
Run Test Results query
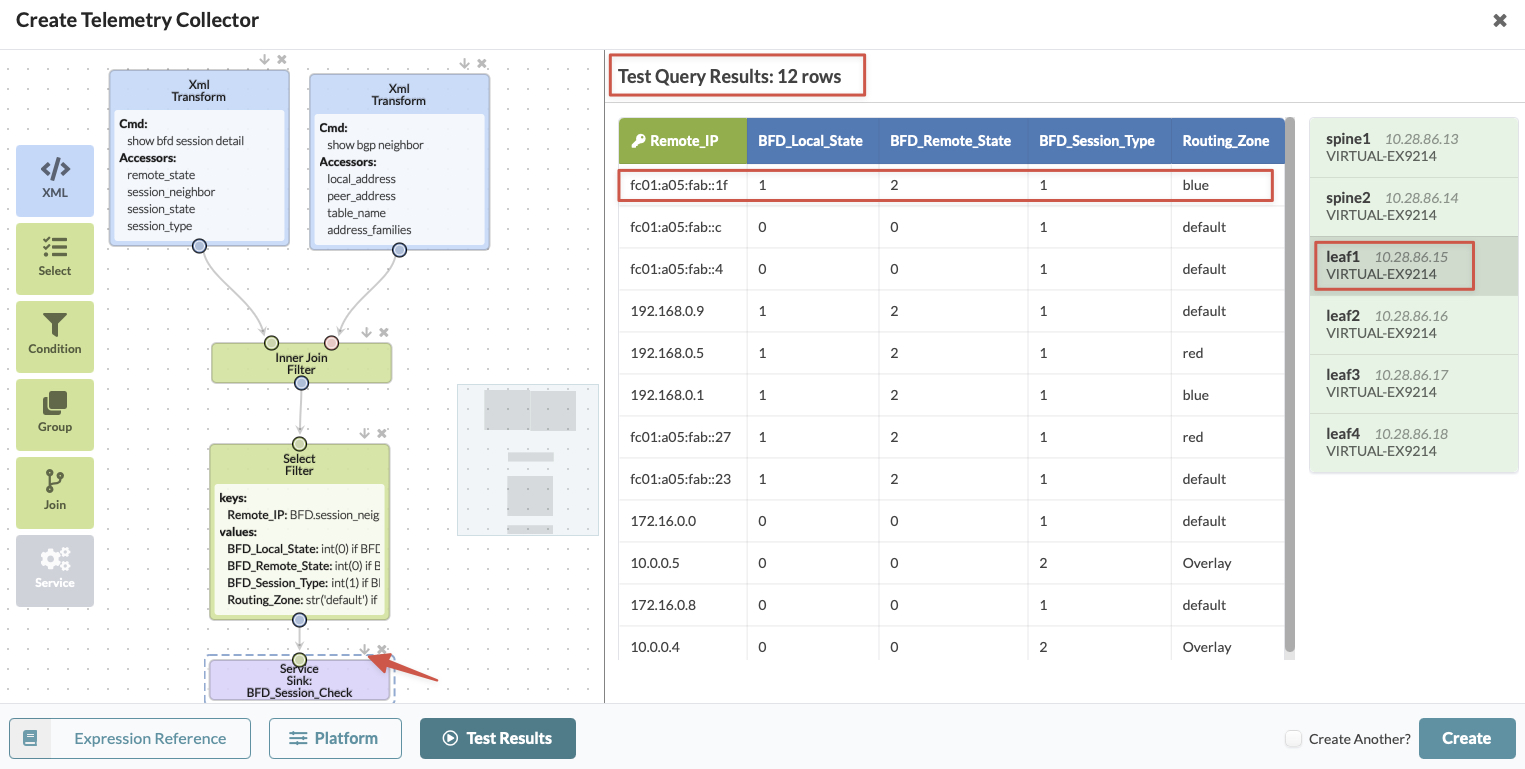pyautogui.click(x=498, y=738)
